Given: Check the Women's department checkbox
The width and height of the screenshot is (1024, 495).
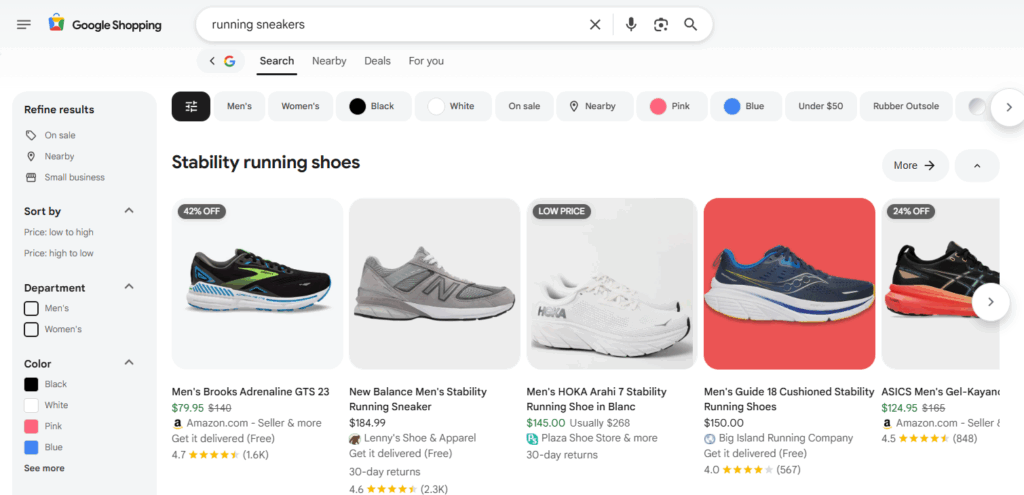Looking at the screenshot, I should click(x=31, y=329).
